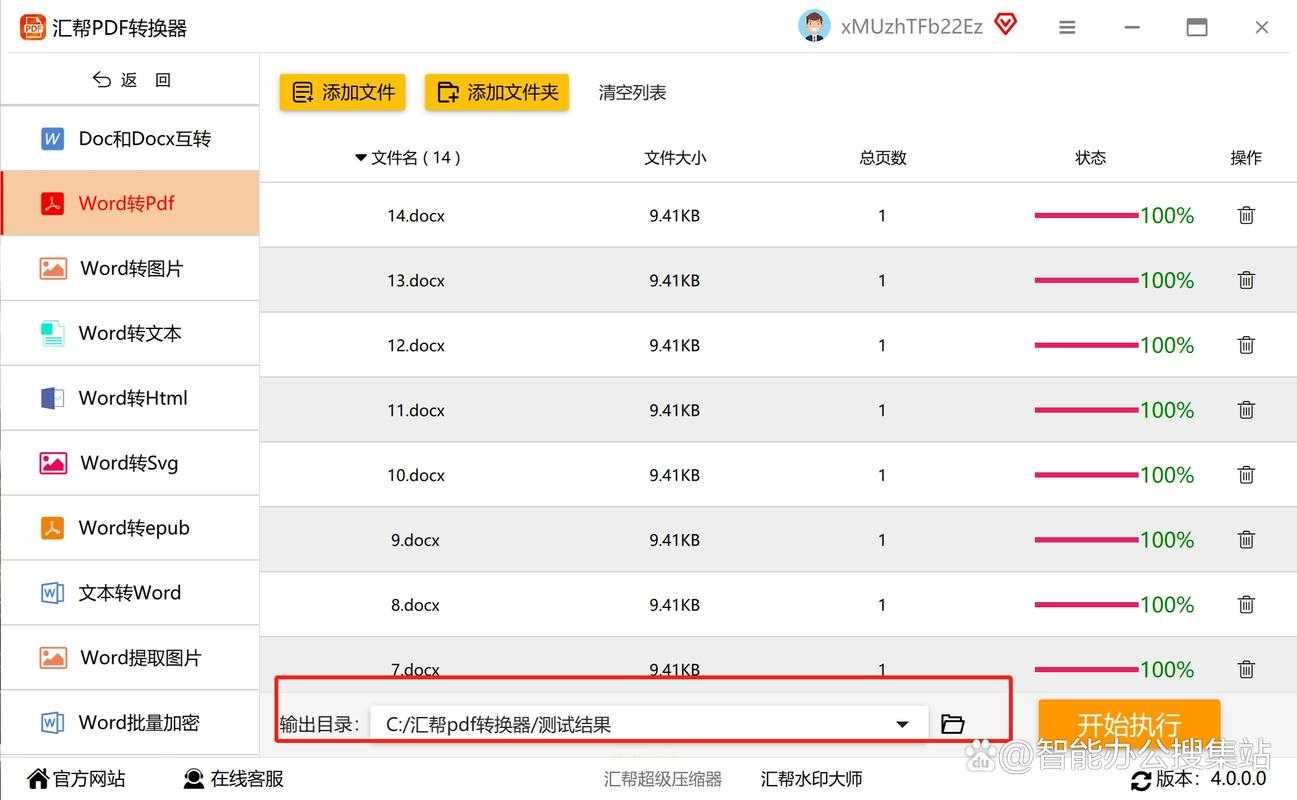
Task: Open 在线客服 customer service icon
Action: coord(190,778)
